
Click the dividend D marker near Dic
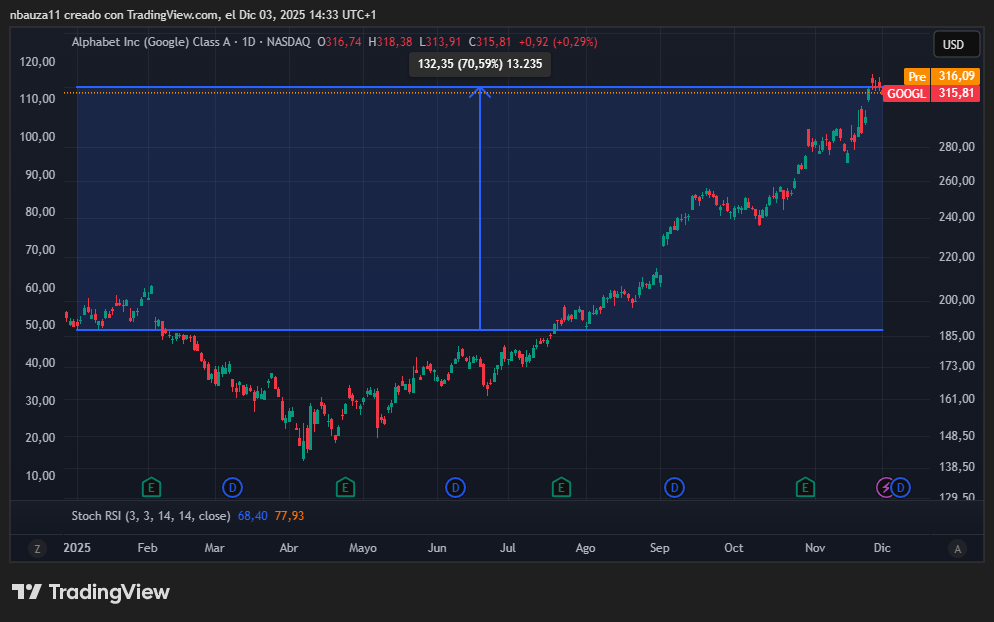point(901,487)
